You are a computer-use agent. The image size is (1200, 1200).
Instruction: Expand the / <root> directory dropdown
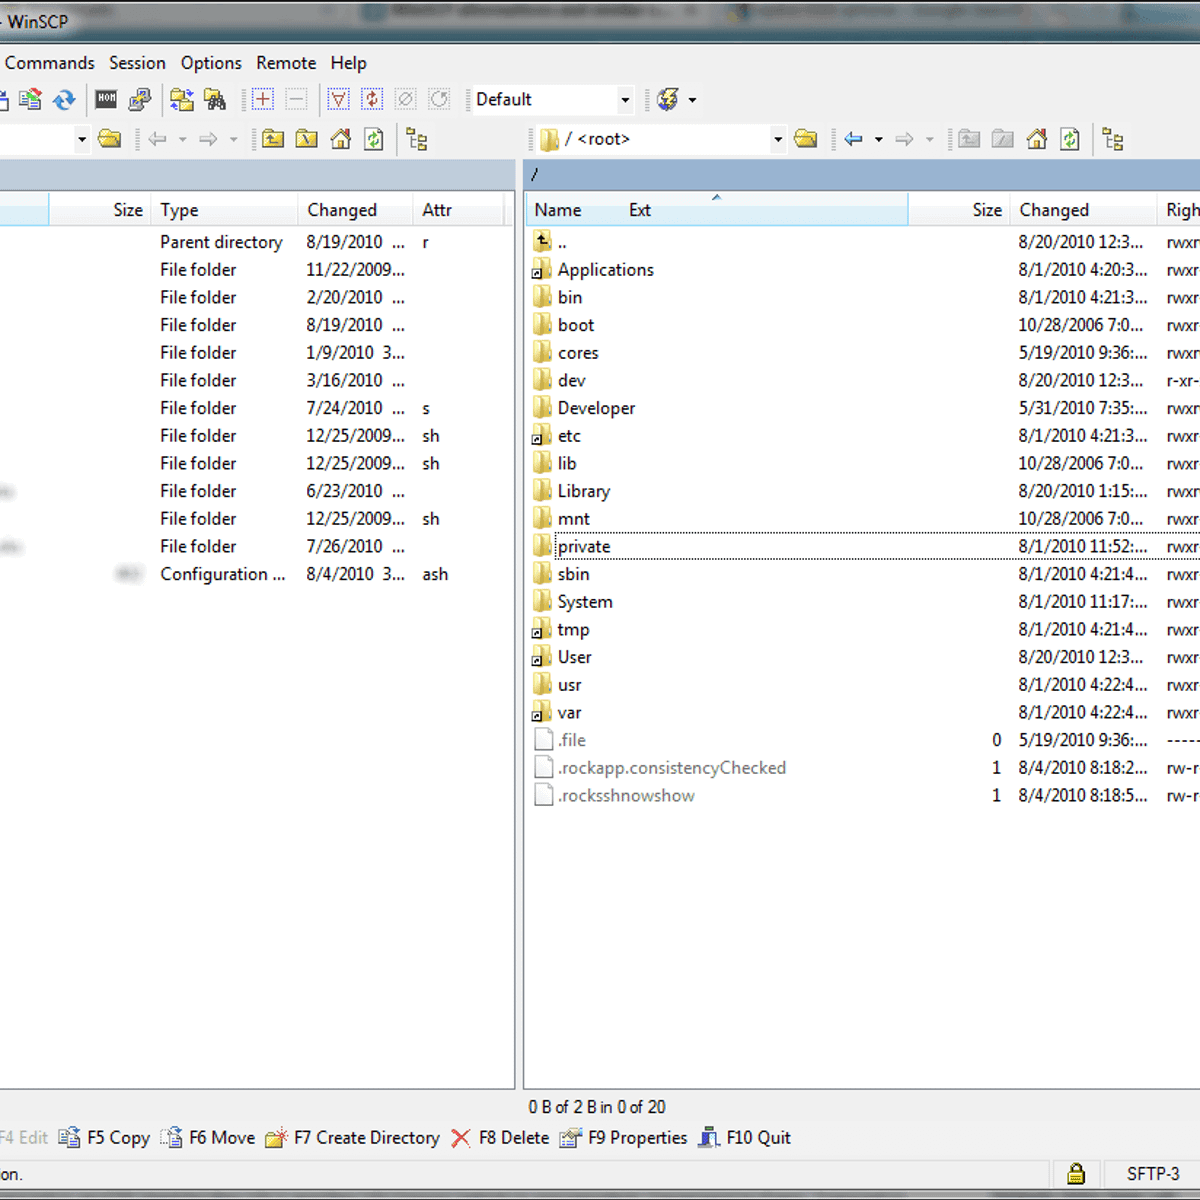(x=777, y=139)
